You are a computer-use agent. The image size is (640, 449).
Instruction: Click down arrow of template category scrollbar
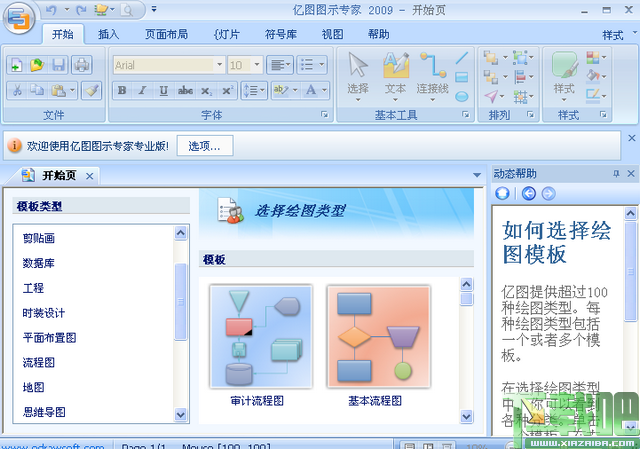click(x=180, y=414)
